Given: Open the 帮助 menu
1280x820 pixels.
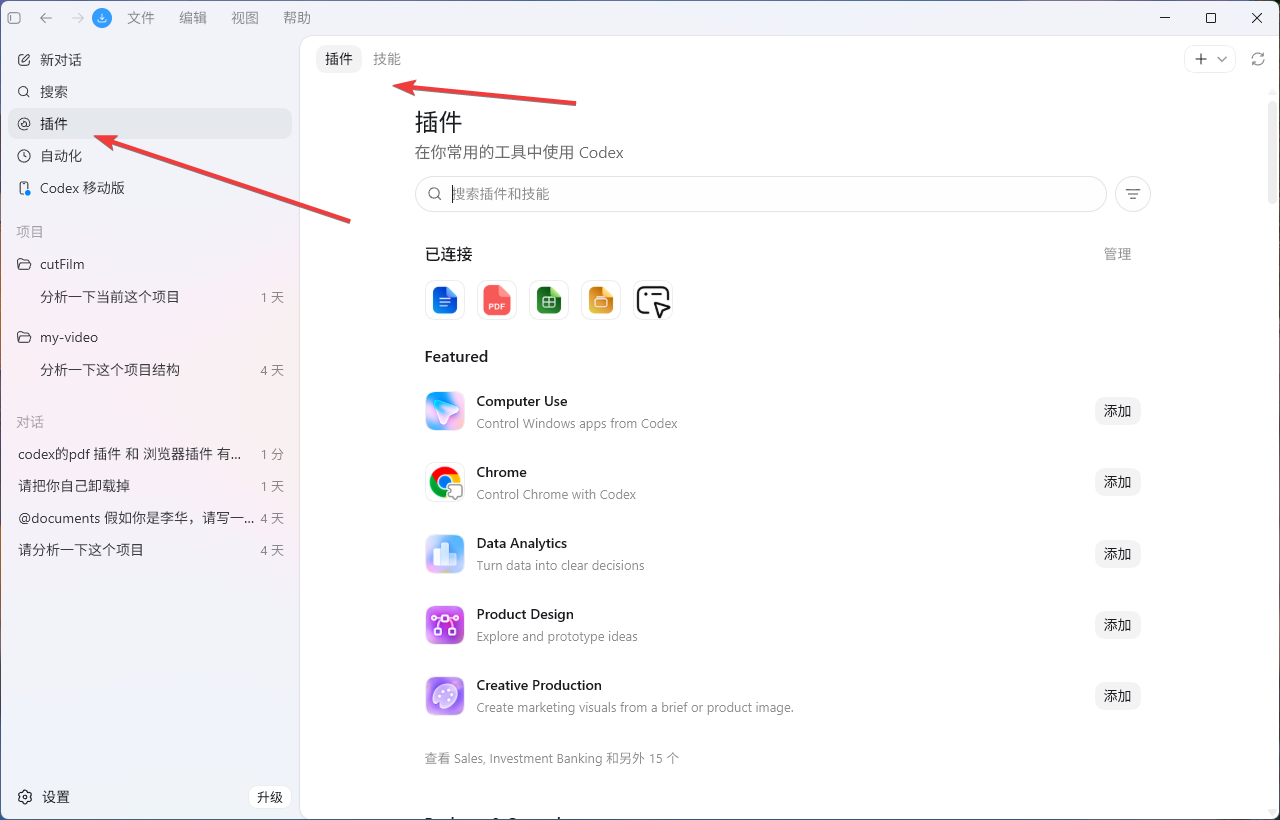Looking at the screenshot, I should point(297,18).
